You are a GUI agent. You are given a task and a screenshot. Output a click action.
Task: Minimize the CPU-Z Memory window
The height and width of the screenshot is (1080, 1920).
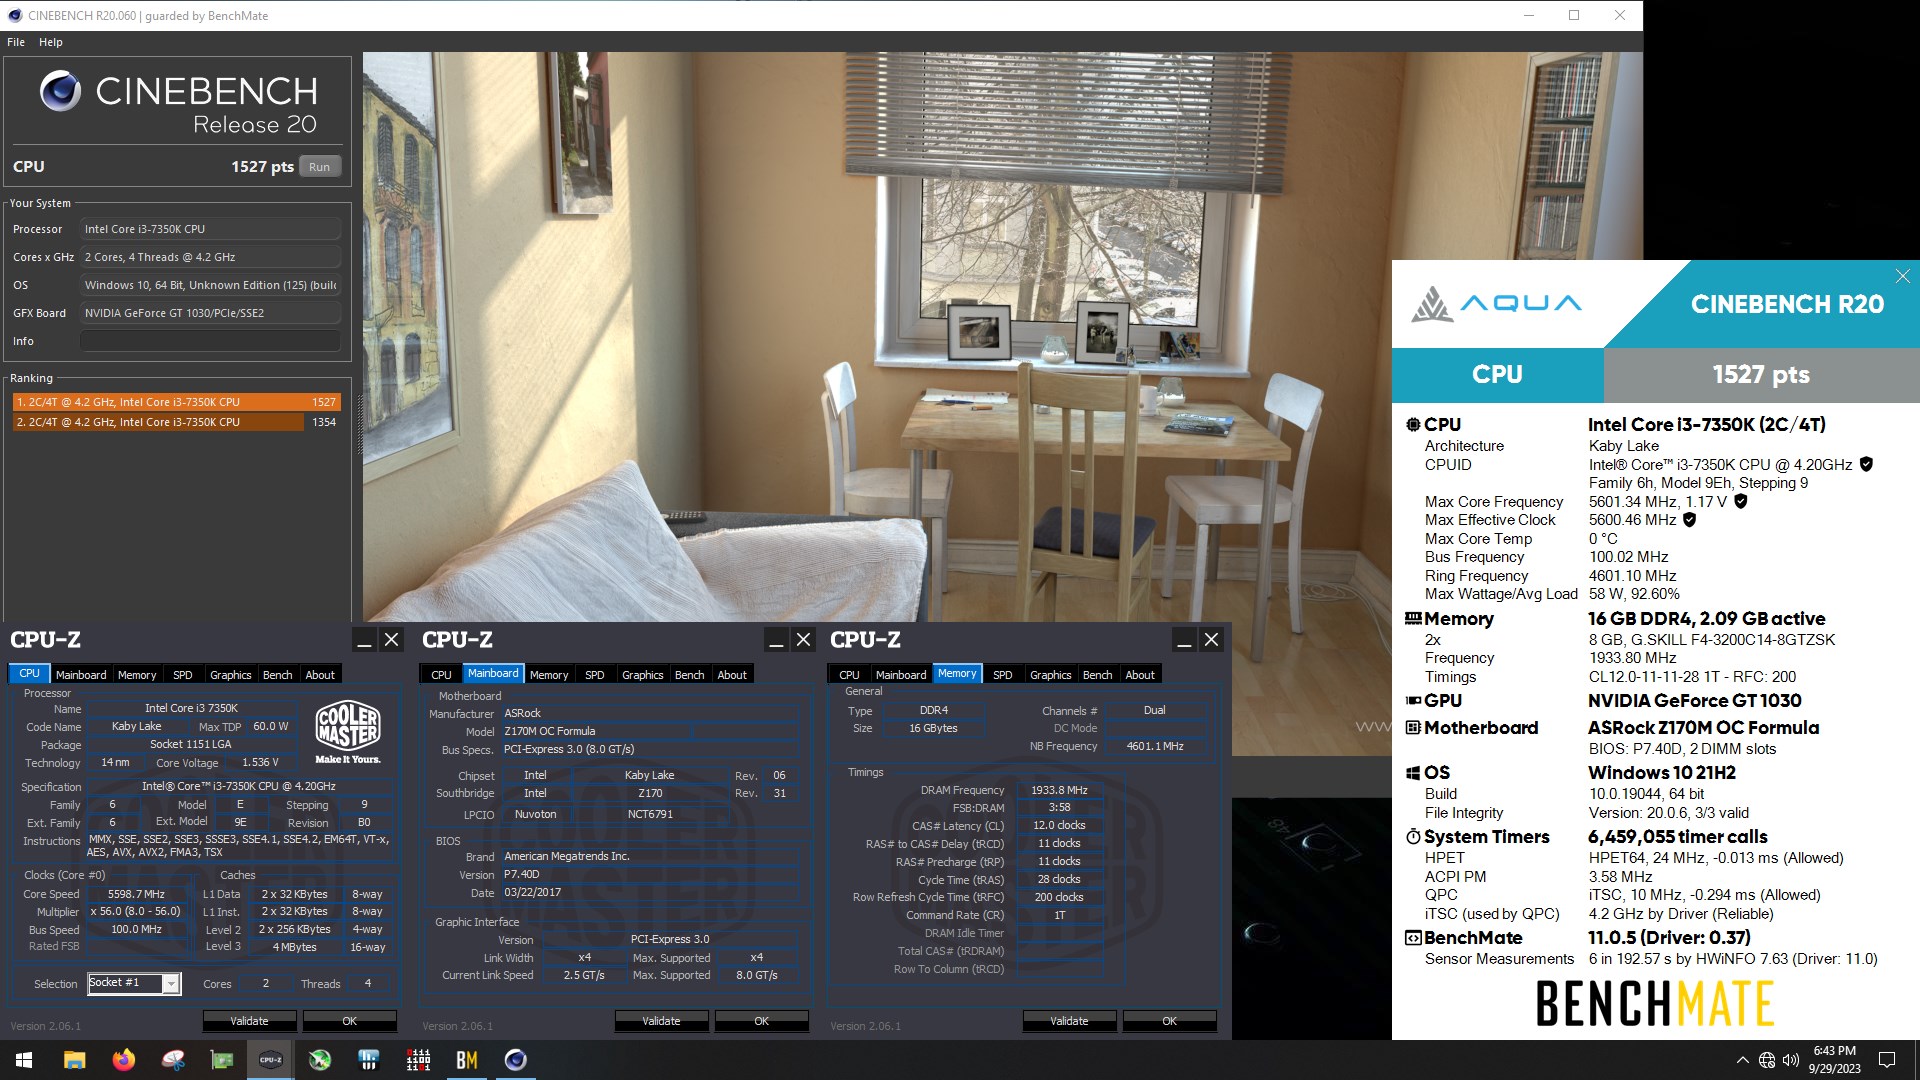click(1184, 640)
